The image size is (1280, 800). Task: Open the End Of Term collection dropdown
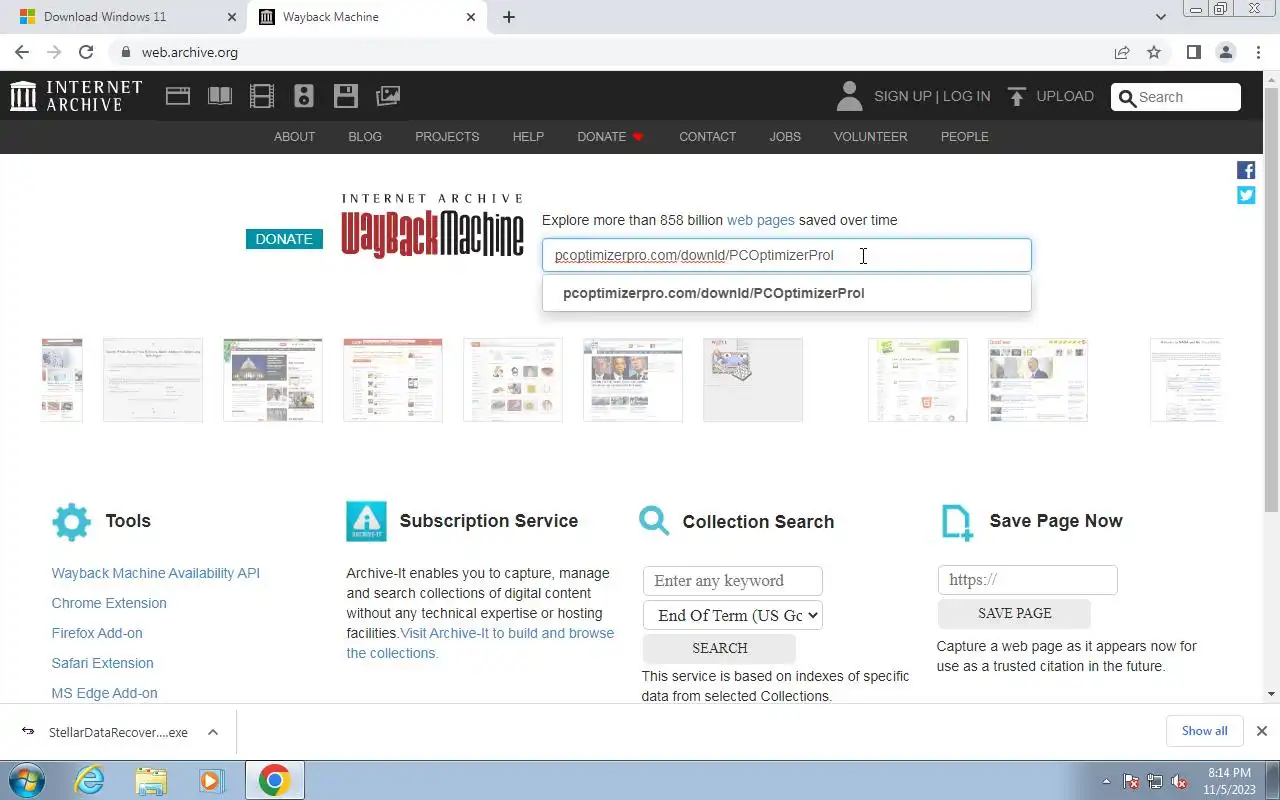(733, 615)
